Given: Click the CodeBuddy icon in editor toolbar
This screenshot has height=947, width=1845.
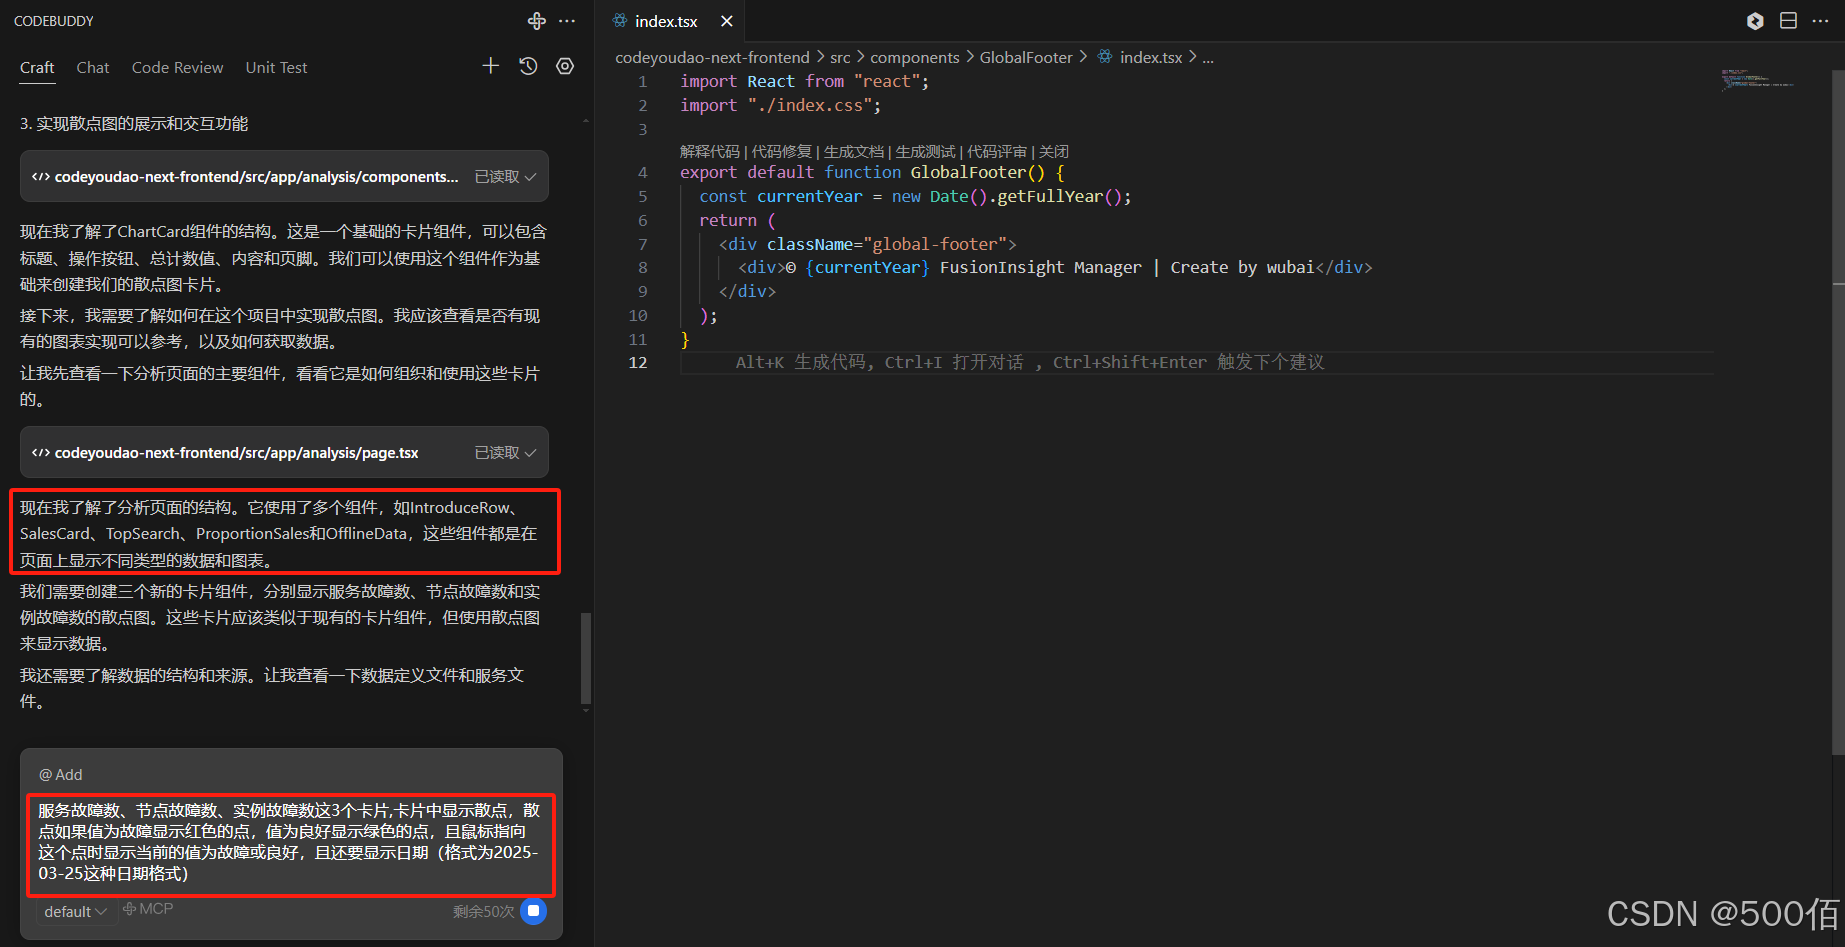Looking at the screenshot, I should click(x=1755, y=21).
